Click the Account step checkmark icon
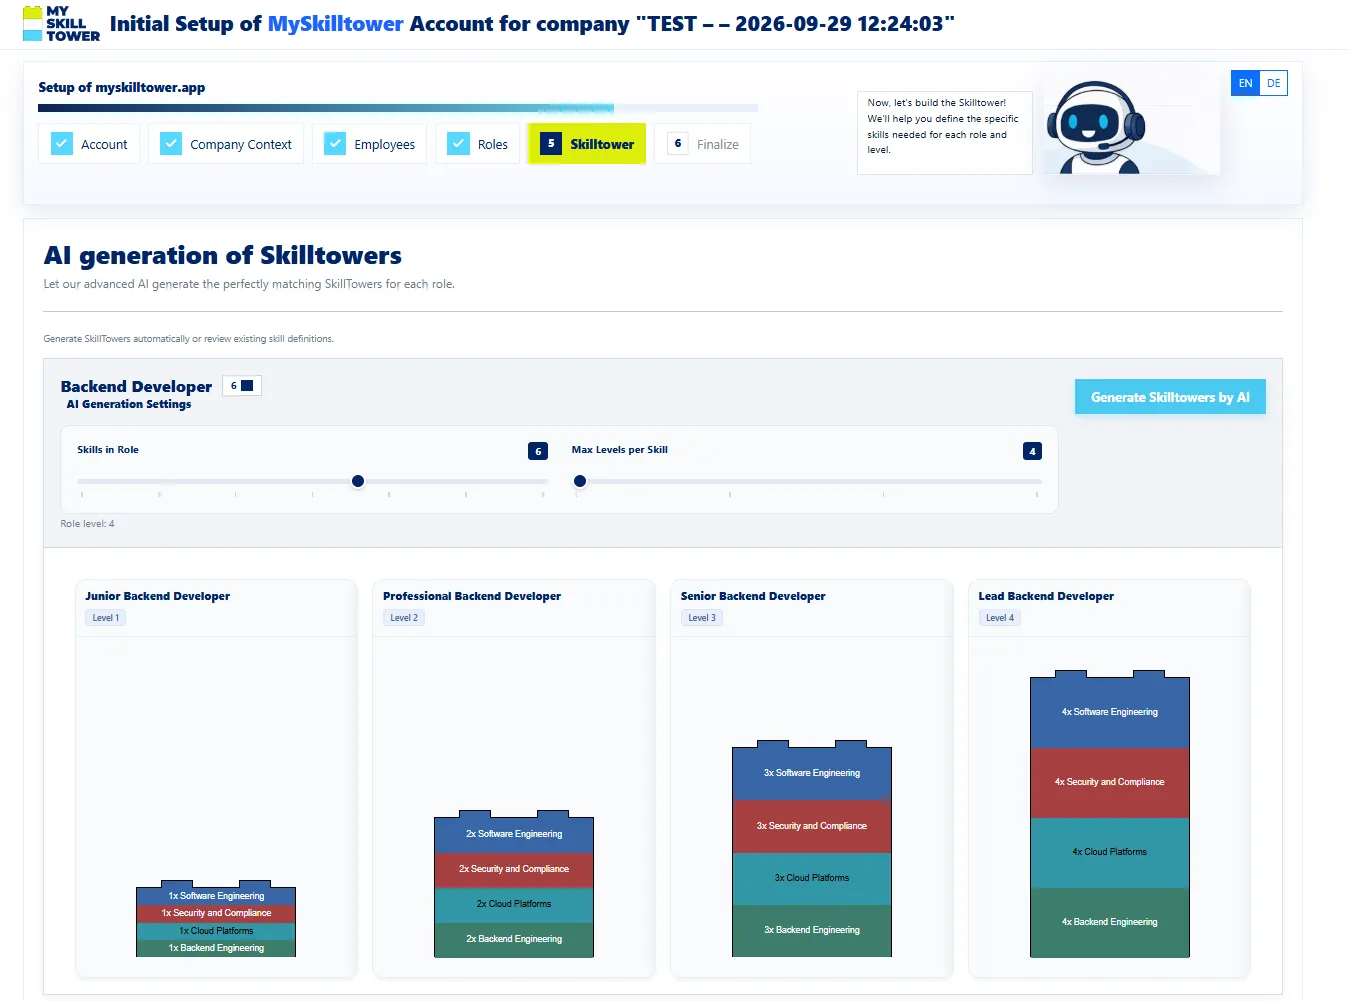 point(62,144)
